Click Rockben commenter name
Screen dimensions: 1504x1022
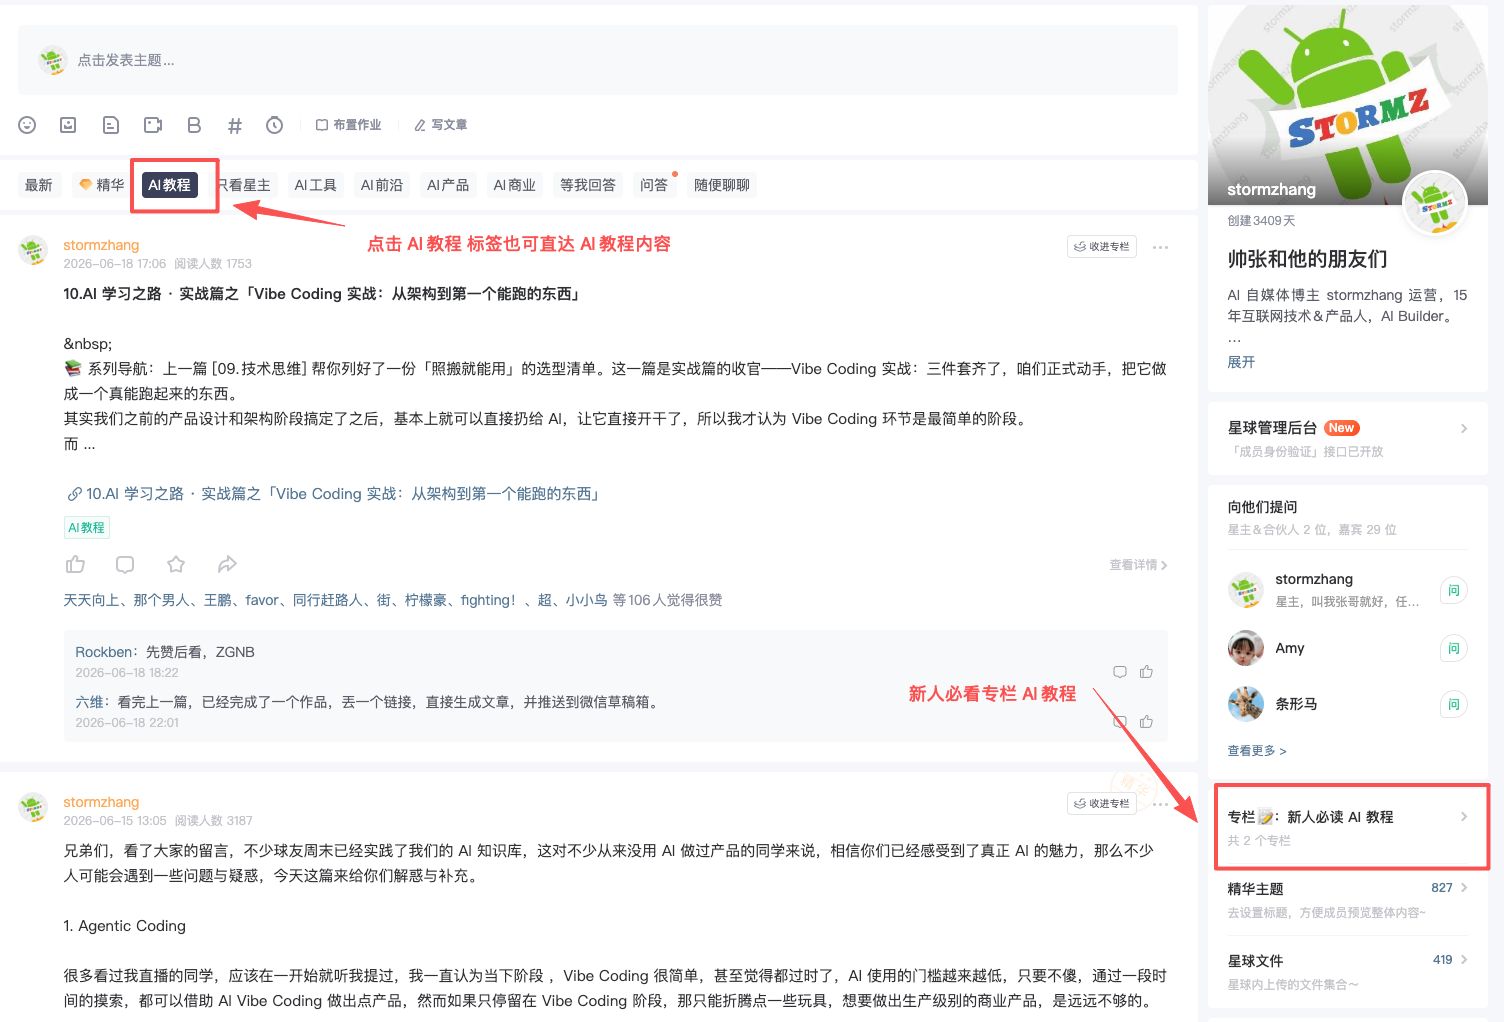[106, 652]
